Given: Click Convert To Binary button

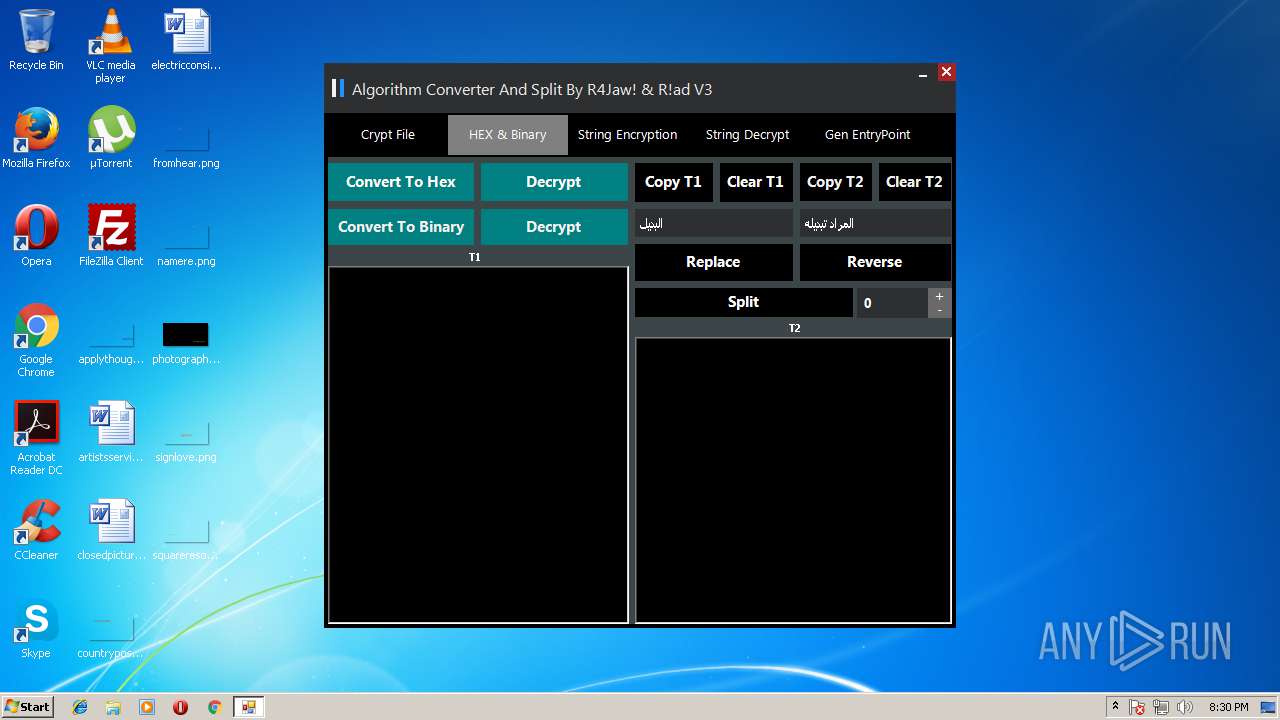Looking at the screenshot, I should pos(401,227).
